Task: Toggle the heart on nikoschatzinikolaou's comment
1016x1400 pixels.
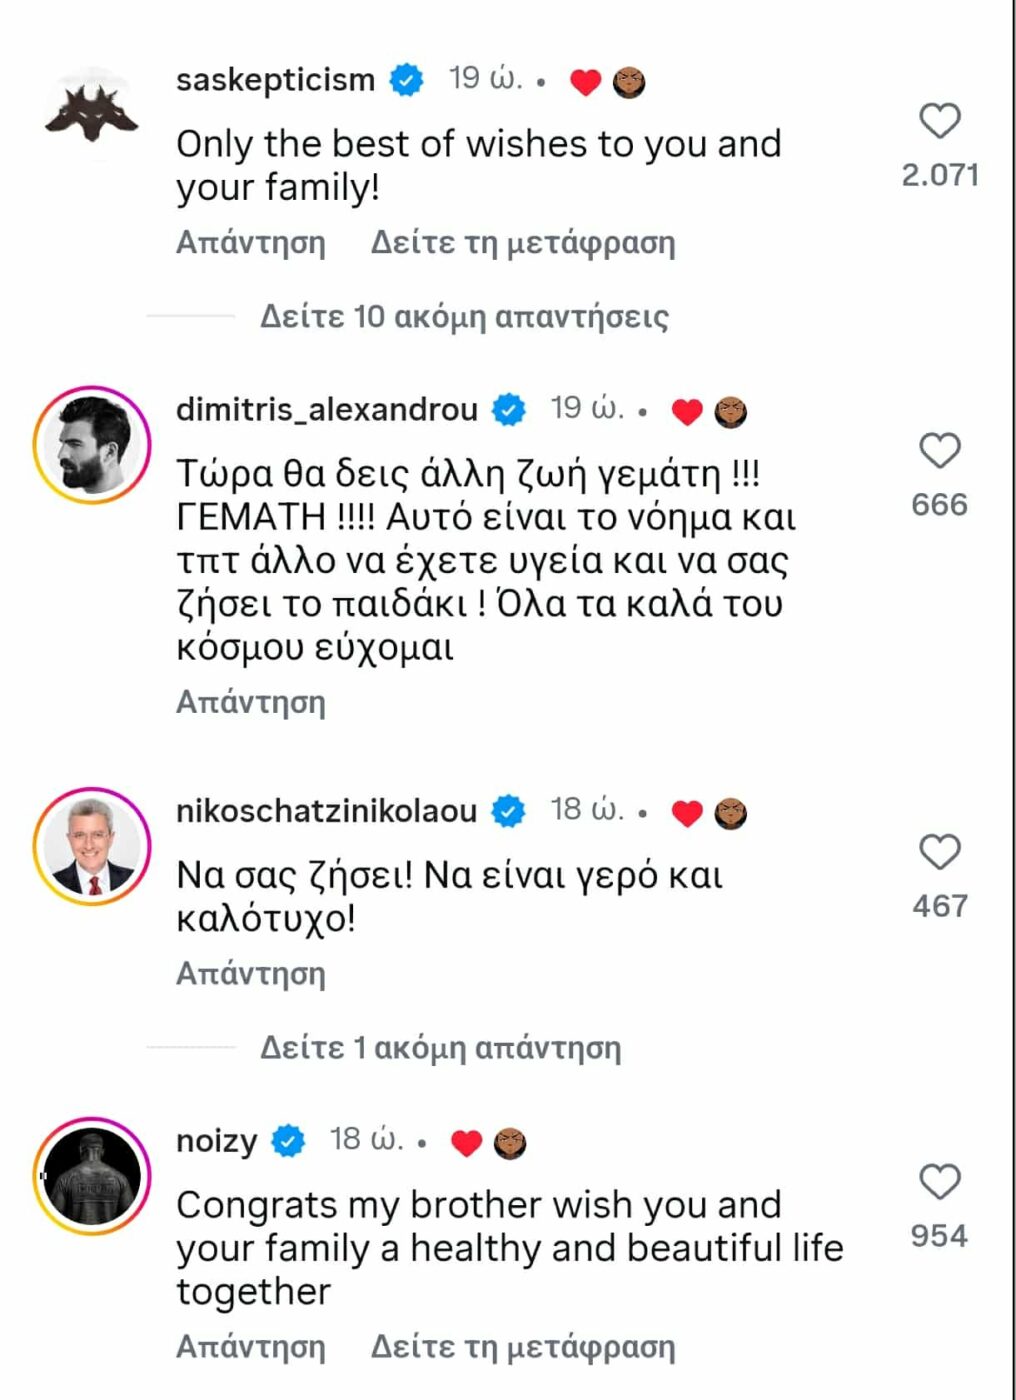Action: coord(940,852)
